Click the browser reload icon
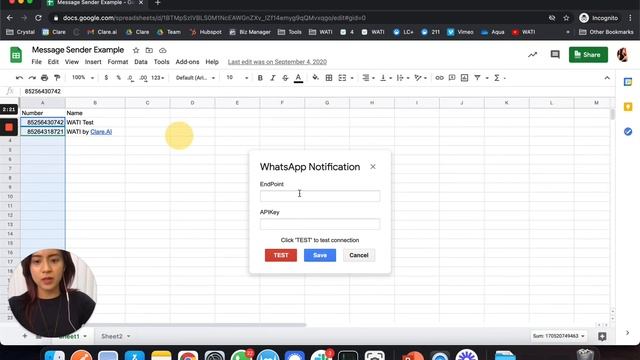Image resolution: width=640 pixels, height=360 pixels. click(38, 18)
